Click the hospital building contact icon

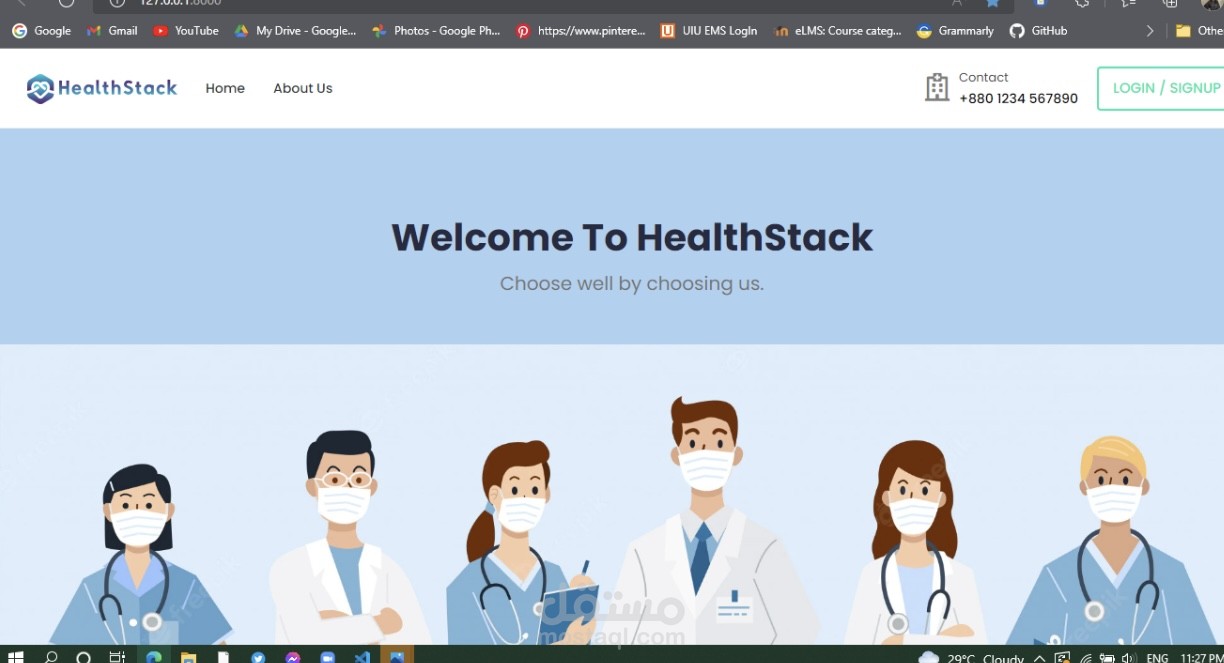point(936,87)
